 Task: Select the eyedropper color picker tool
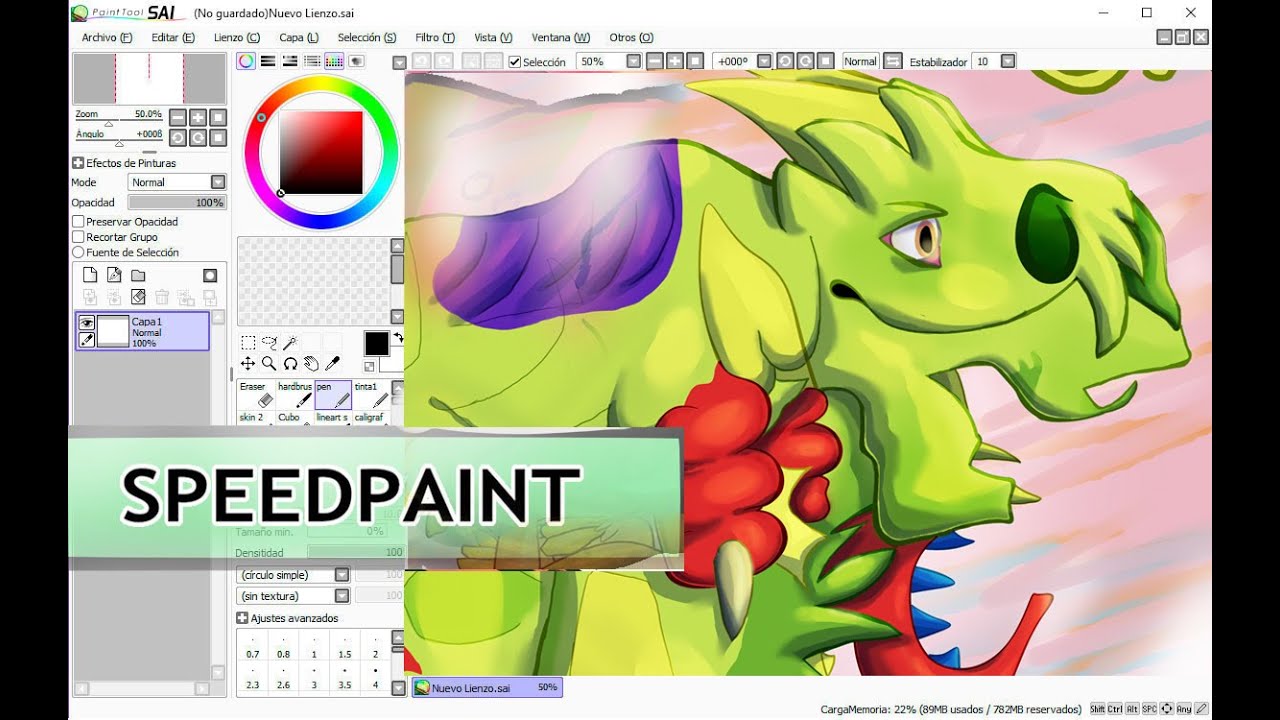click(332, 364)
